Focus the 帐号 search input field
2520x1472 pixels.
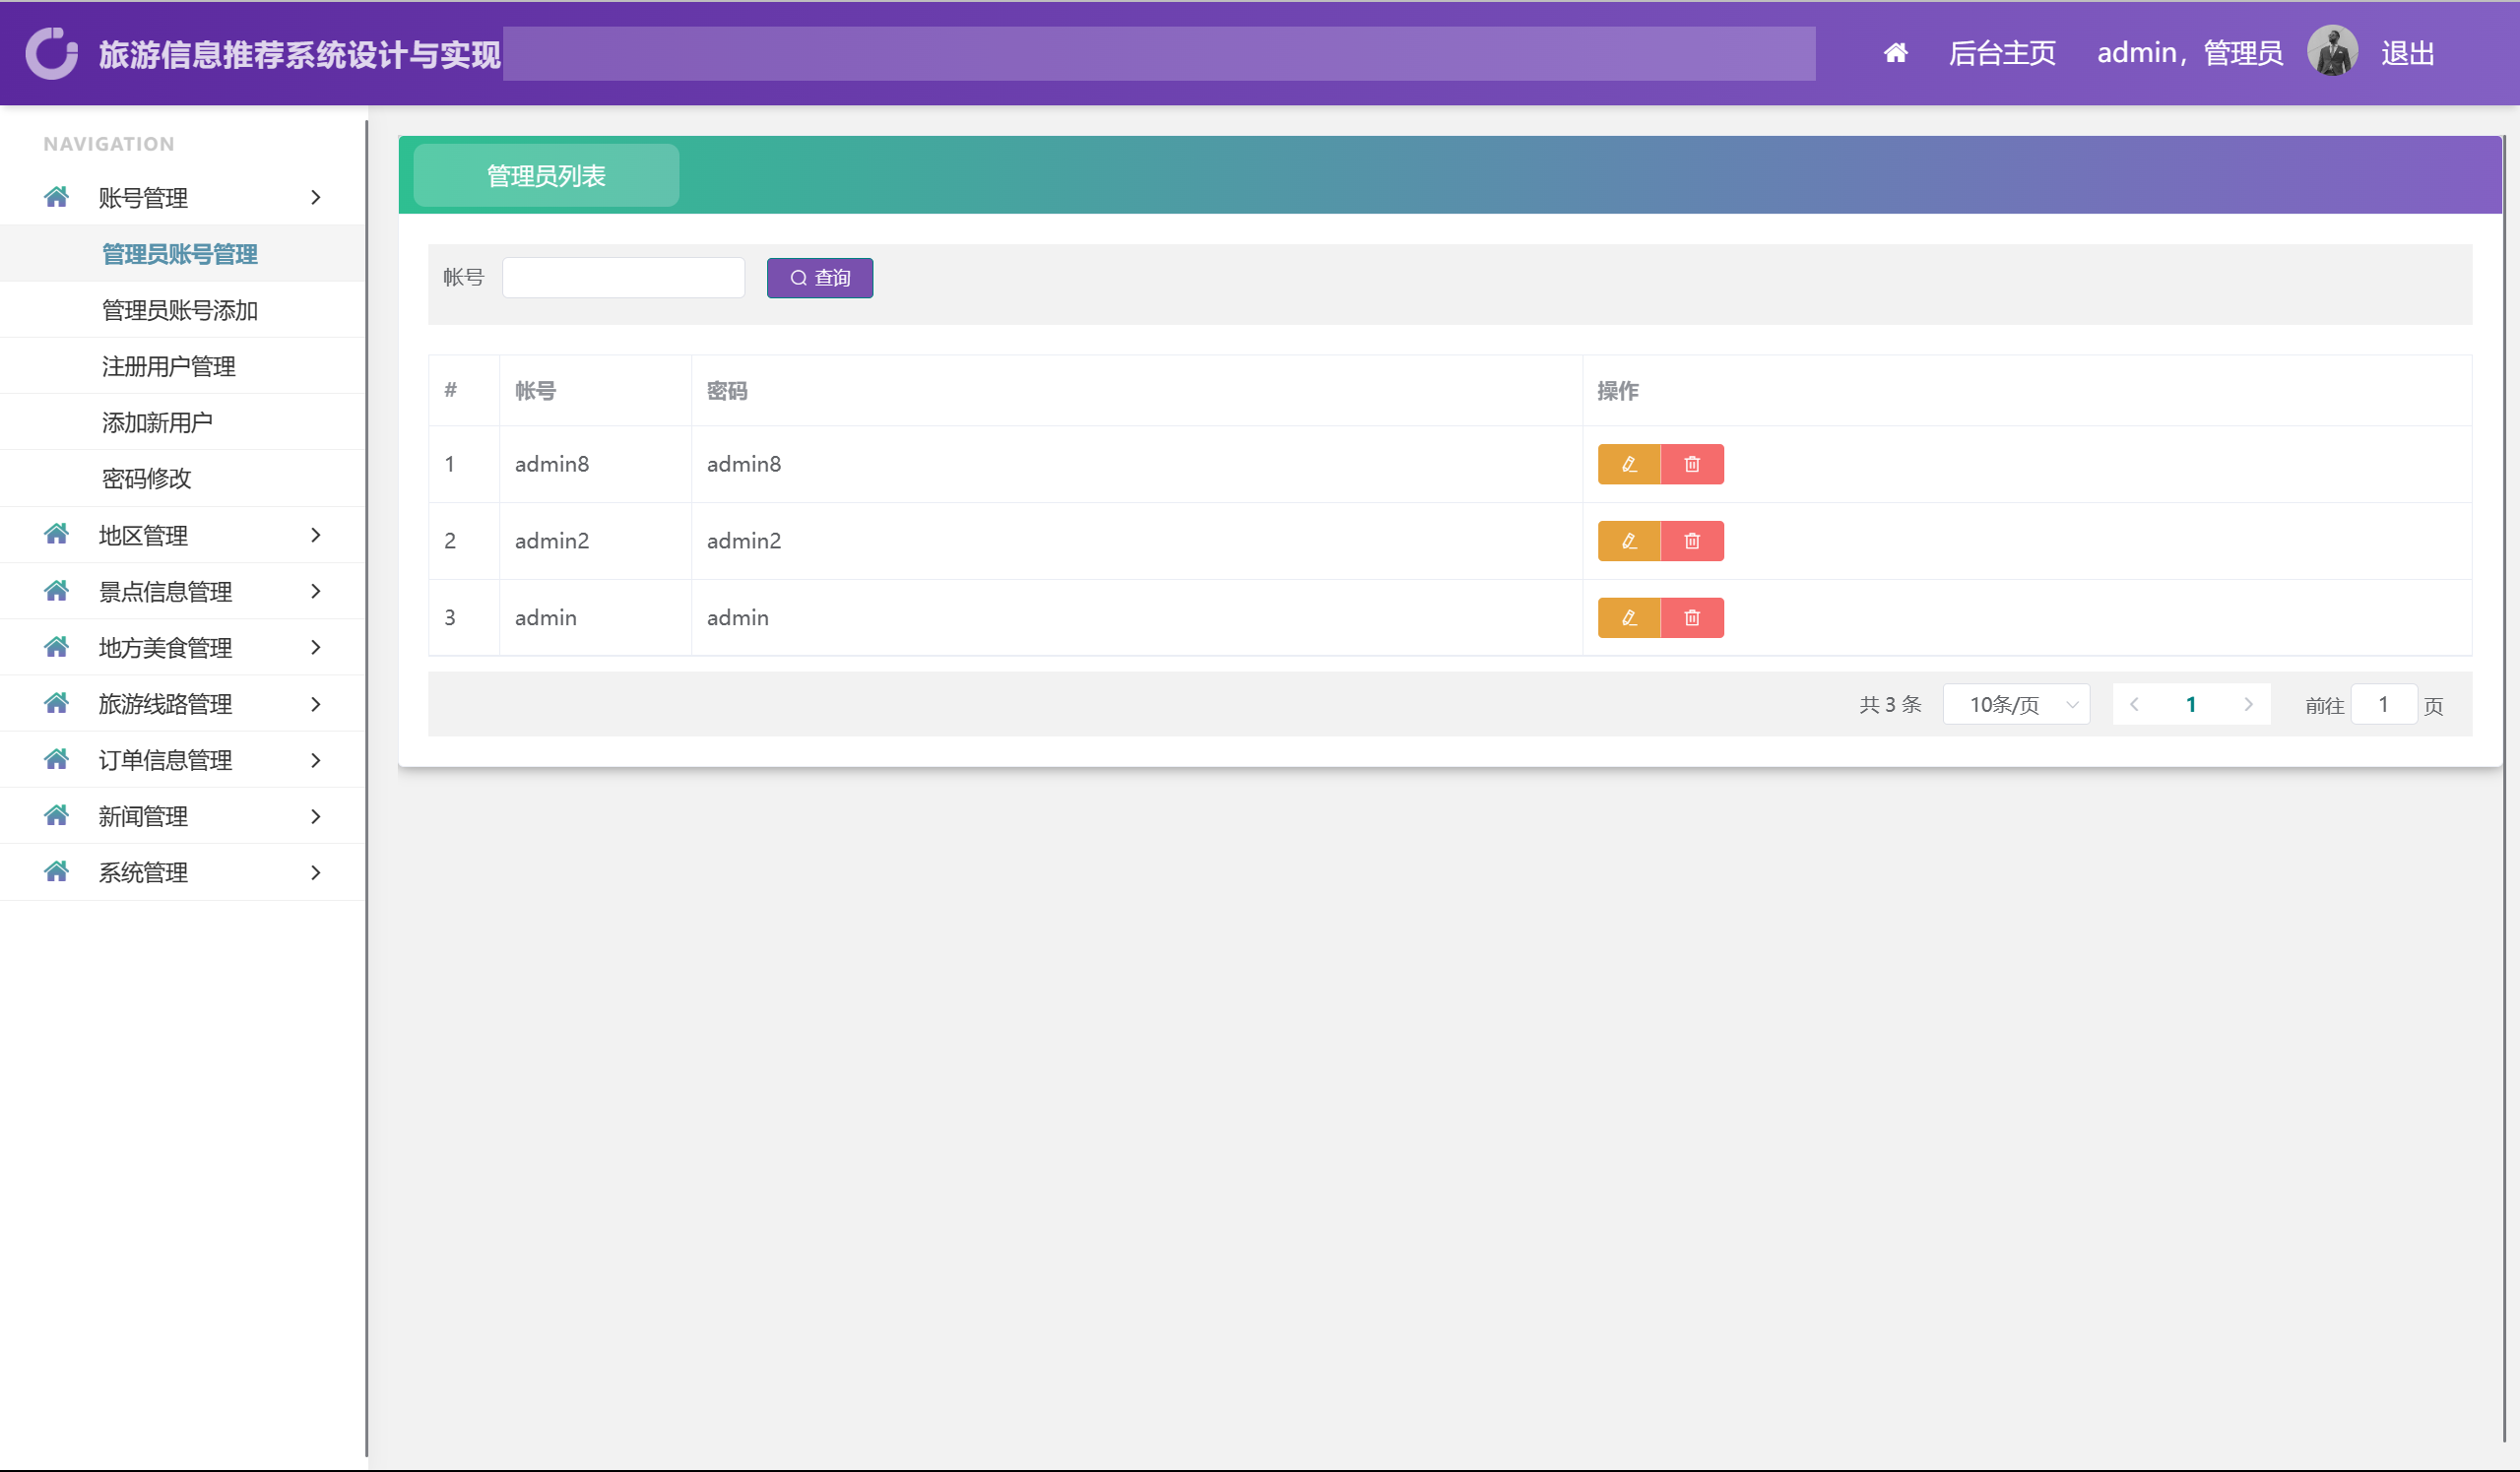[623, 278]
